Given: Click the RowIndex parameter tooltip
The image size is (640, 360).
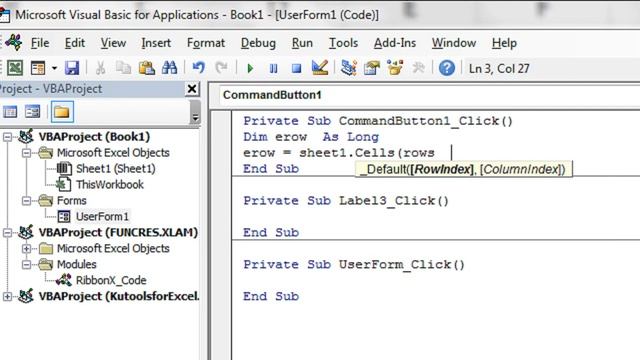Looking at the screenshot, I should click(442, 169).
